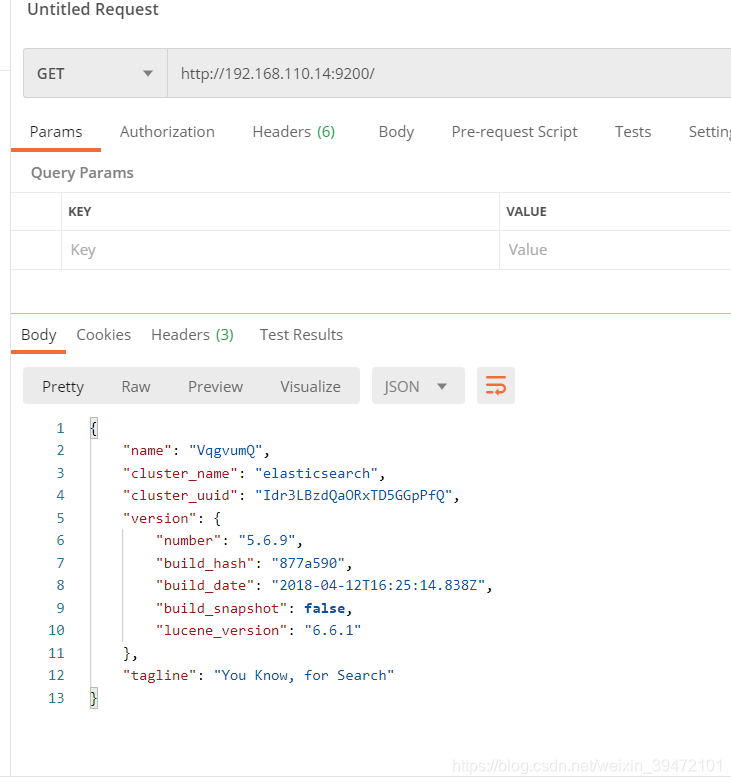
Task: Open the Test Results tab
Action: (301, 335)
